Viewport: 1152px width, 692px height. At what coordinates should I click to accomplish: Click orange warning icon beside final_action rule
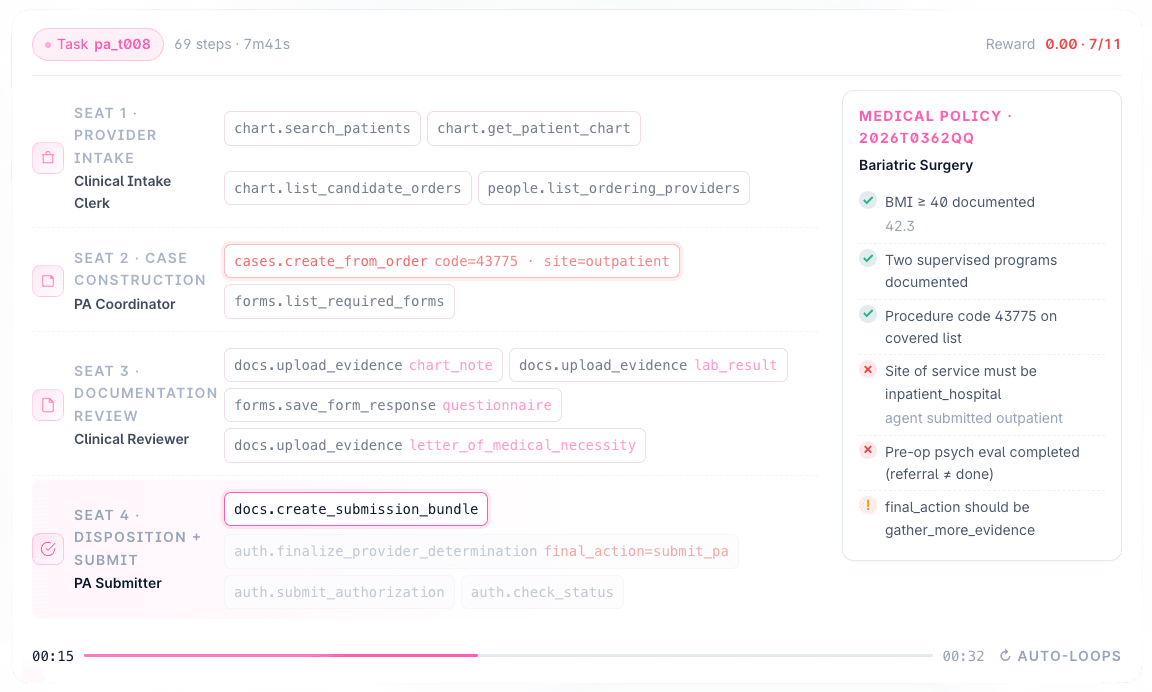point(868,505)
